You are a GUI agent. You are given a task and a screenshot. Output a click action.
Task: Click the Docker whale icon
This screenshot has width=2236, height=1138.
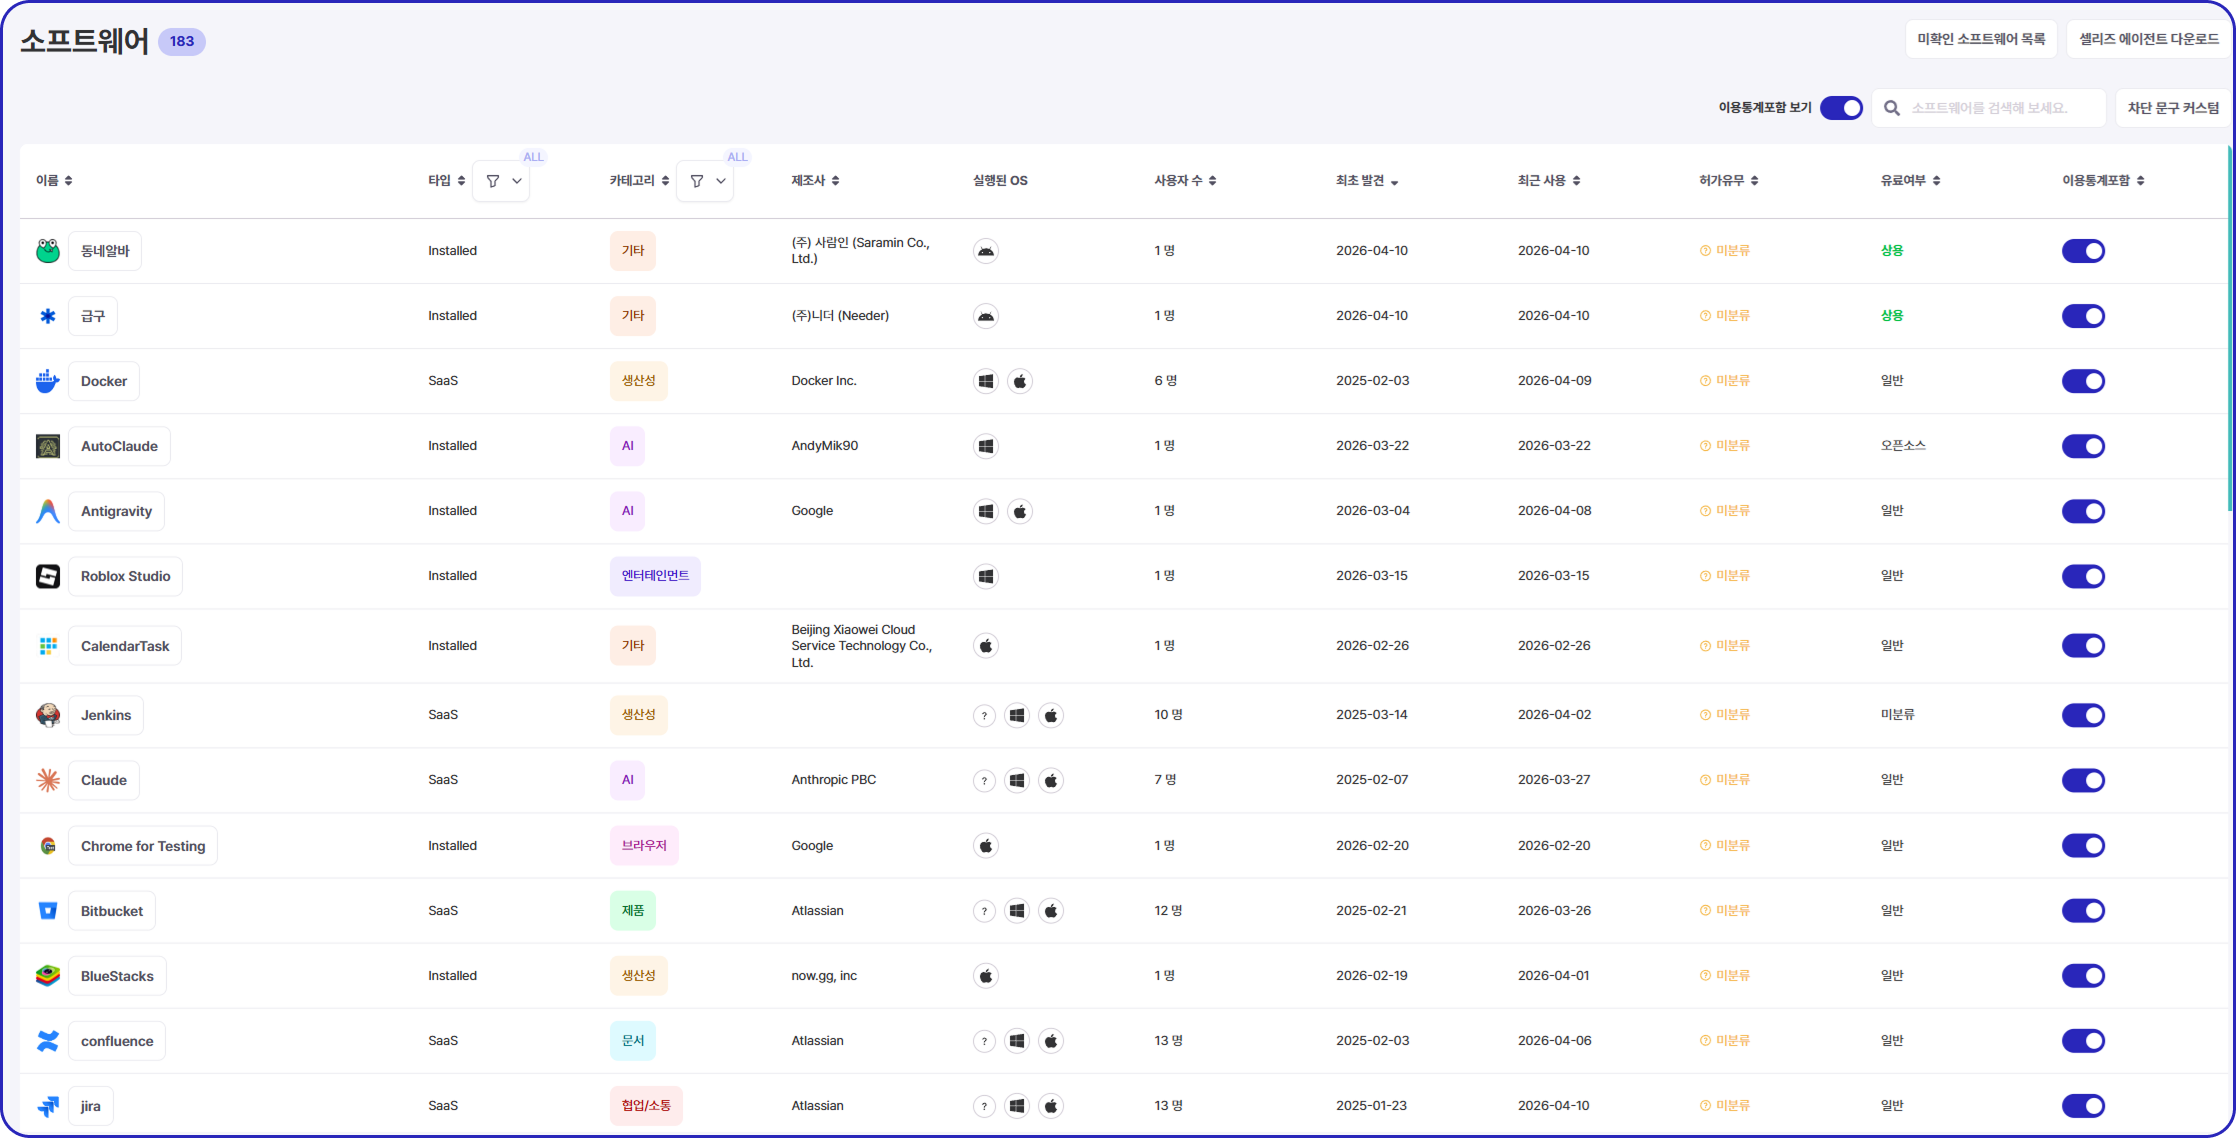tap(47, 381)
